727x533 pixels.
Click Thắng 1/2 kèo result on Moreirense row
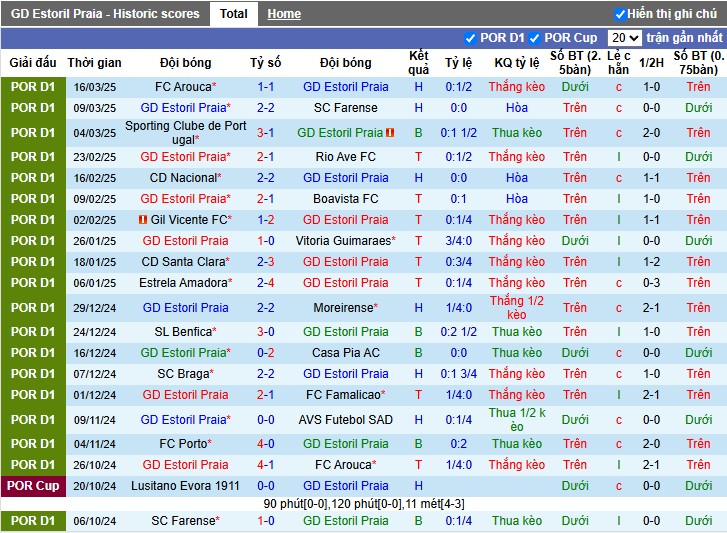click(x=517, y=308)
